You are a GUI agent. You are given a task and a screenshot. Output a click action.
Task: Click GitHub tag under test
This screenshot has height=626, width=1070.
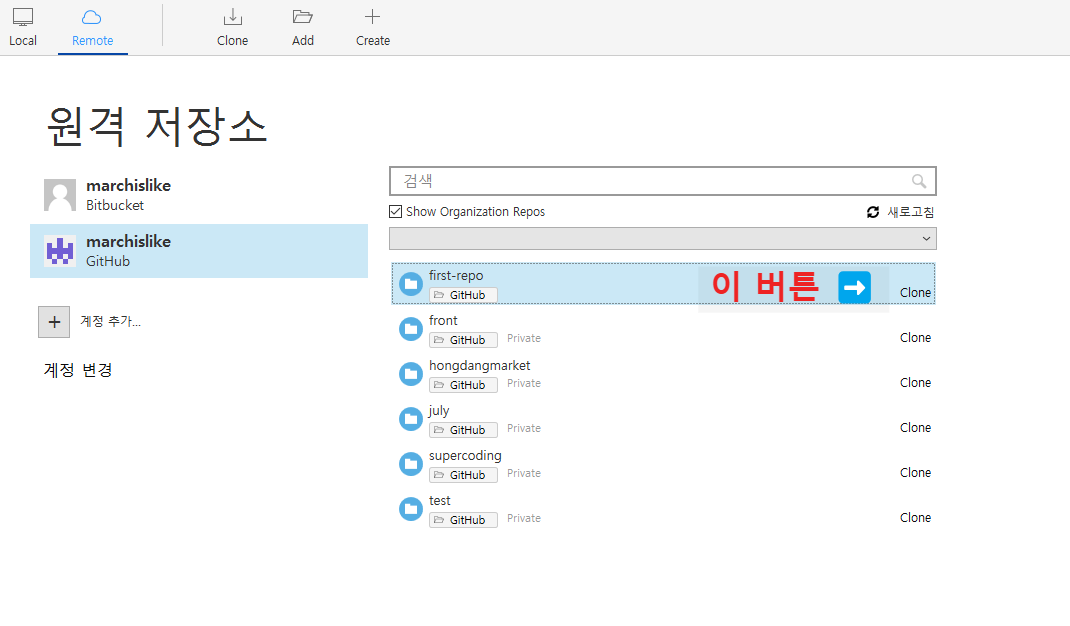tap(463, 520)
